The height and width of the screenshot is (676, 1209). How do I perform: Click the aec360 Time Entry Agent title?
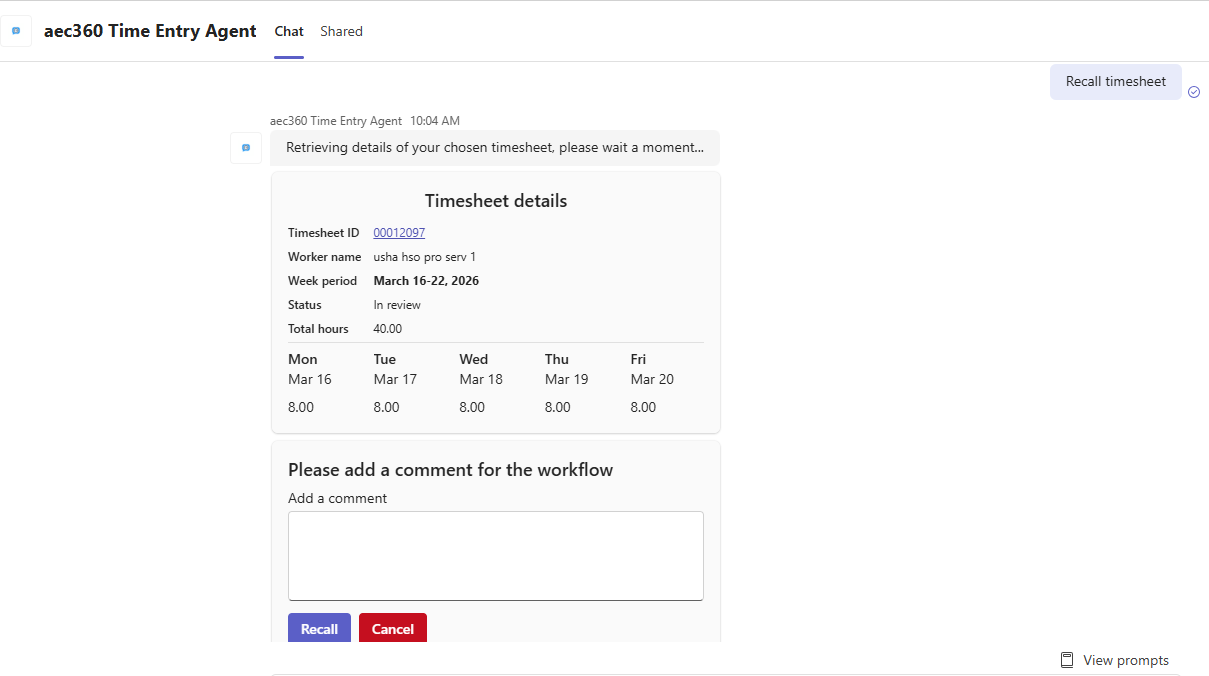tap(150, 31)
